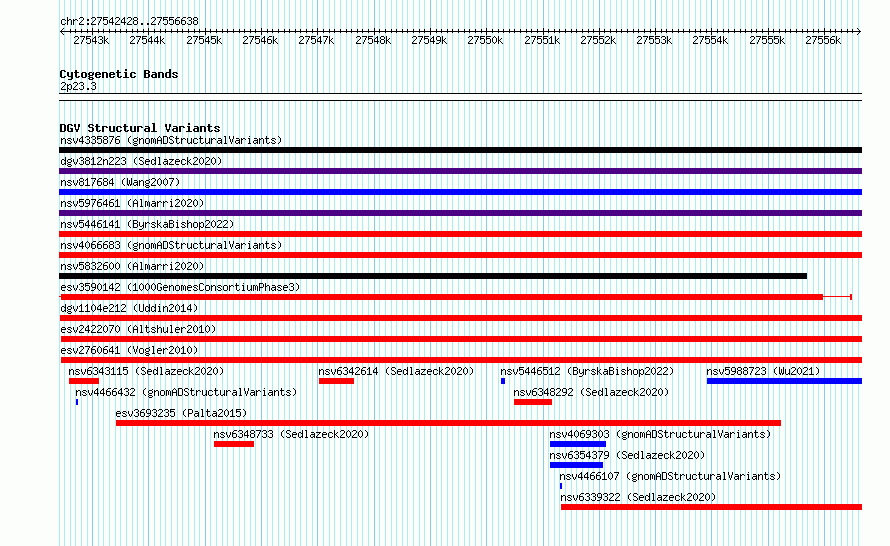Viewport: 890px width, 546px height.
Task: Click the short red nsv6342614 bar
Action: point(337,381)
